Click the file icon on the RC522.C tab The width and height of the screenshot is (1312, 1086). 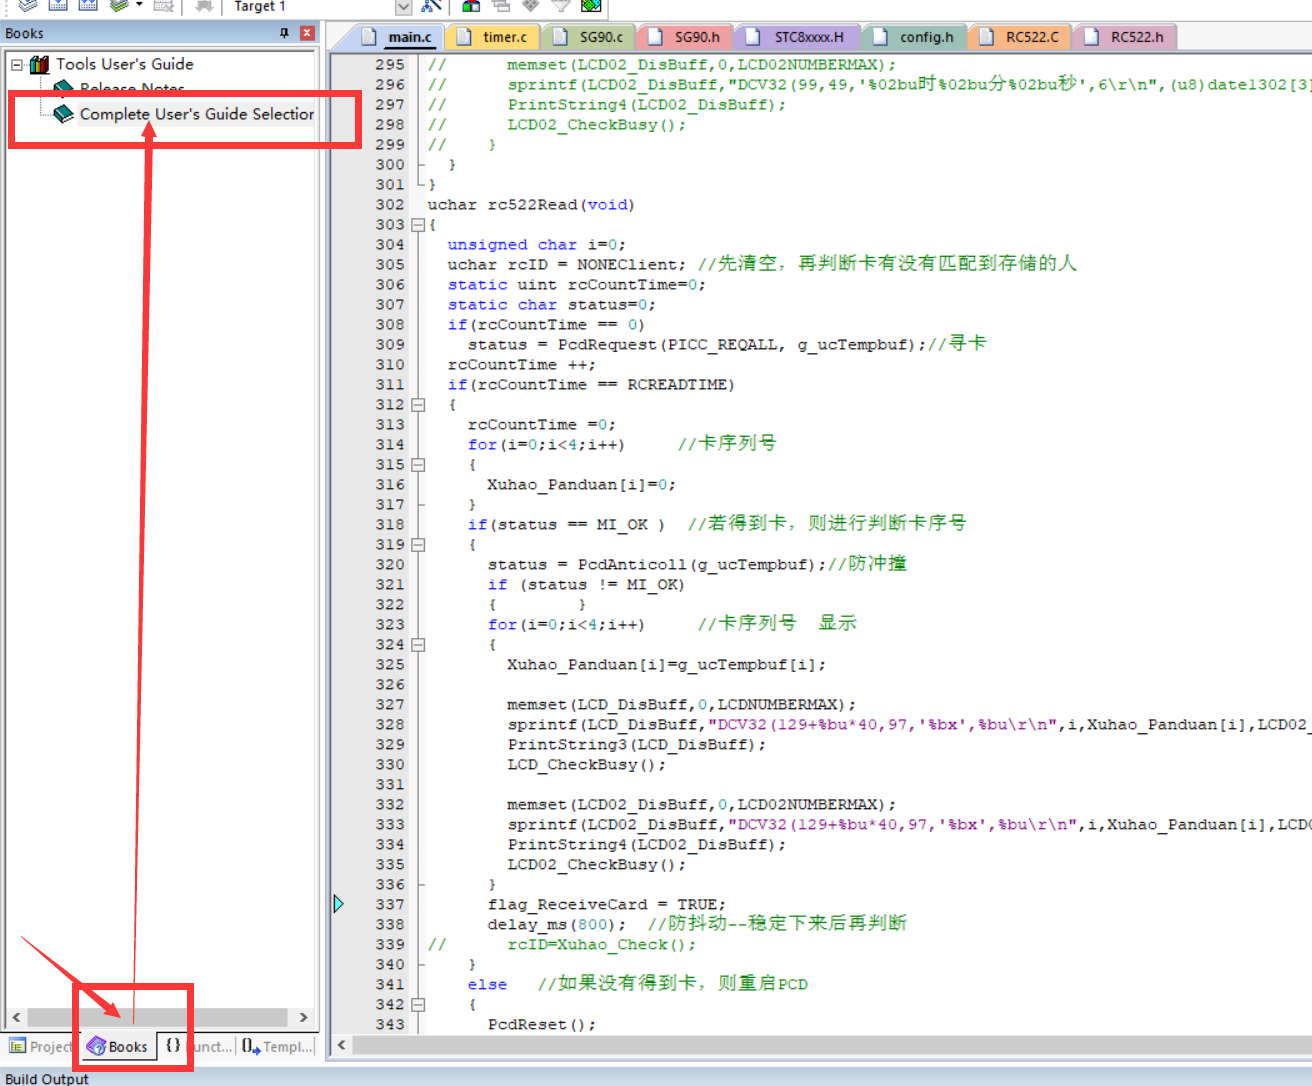(987, 37)
